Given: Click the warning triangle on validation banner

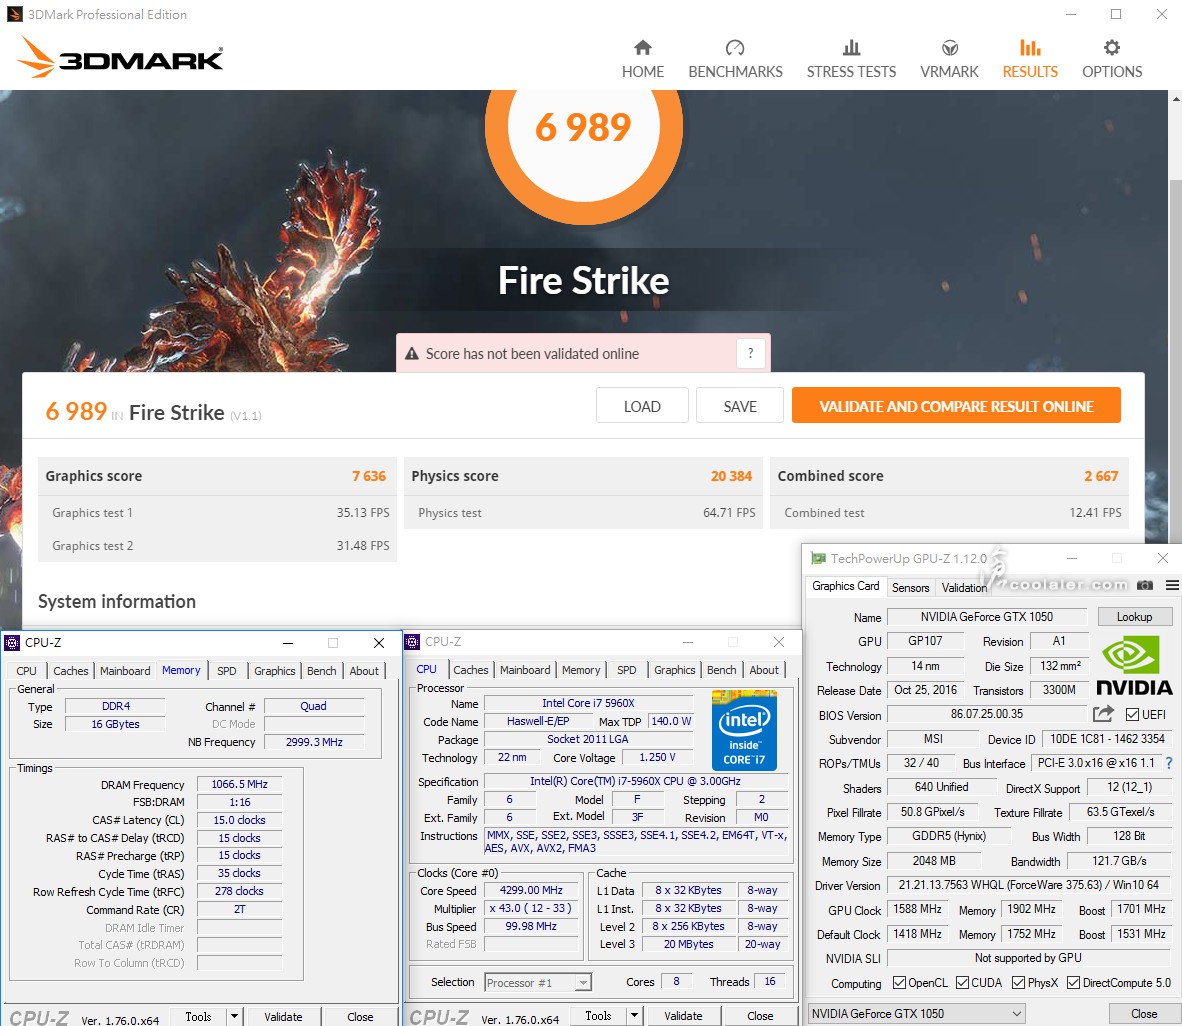Looking at the screenshot, I should pyautogui.click(x=412, y=354).
